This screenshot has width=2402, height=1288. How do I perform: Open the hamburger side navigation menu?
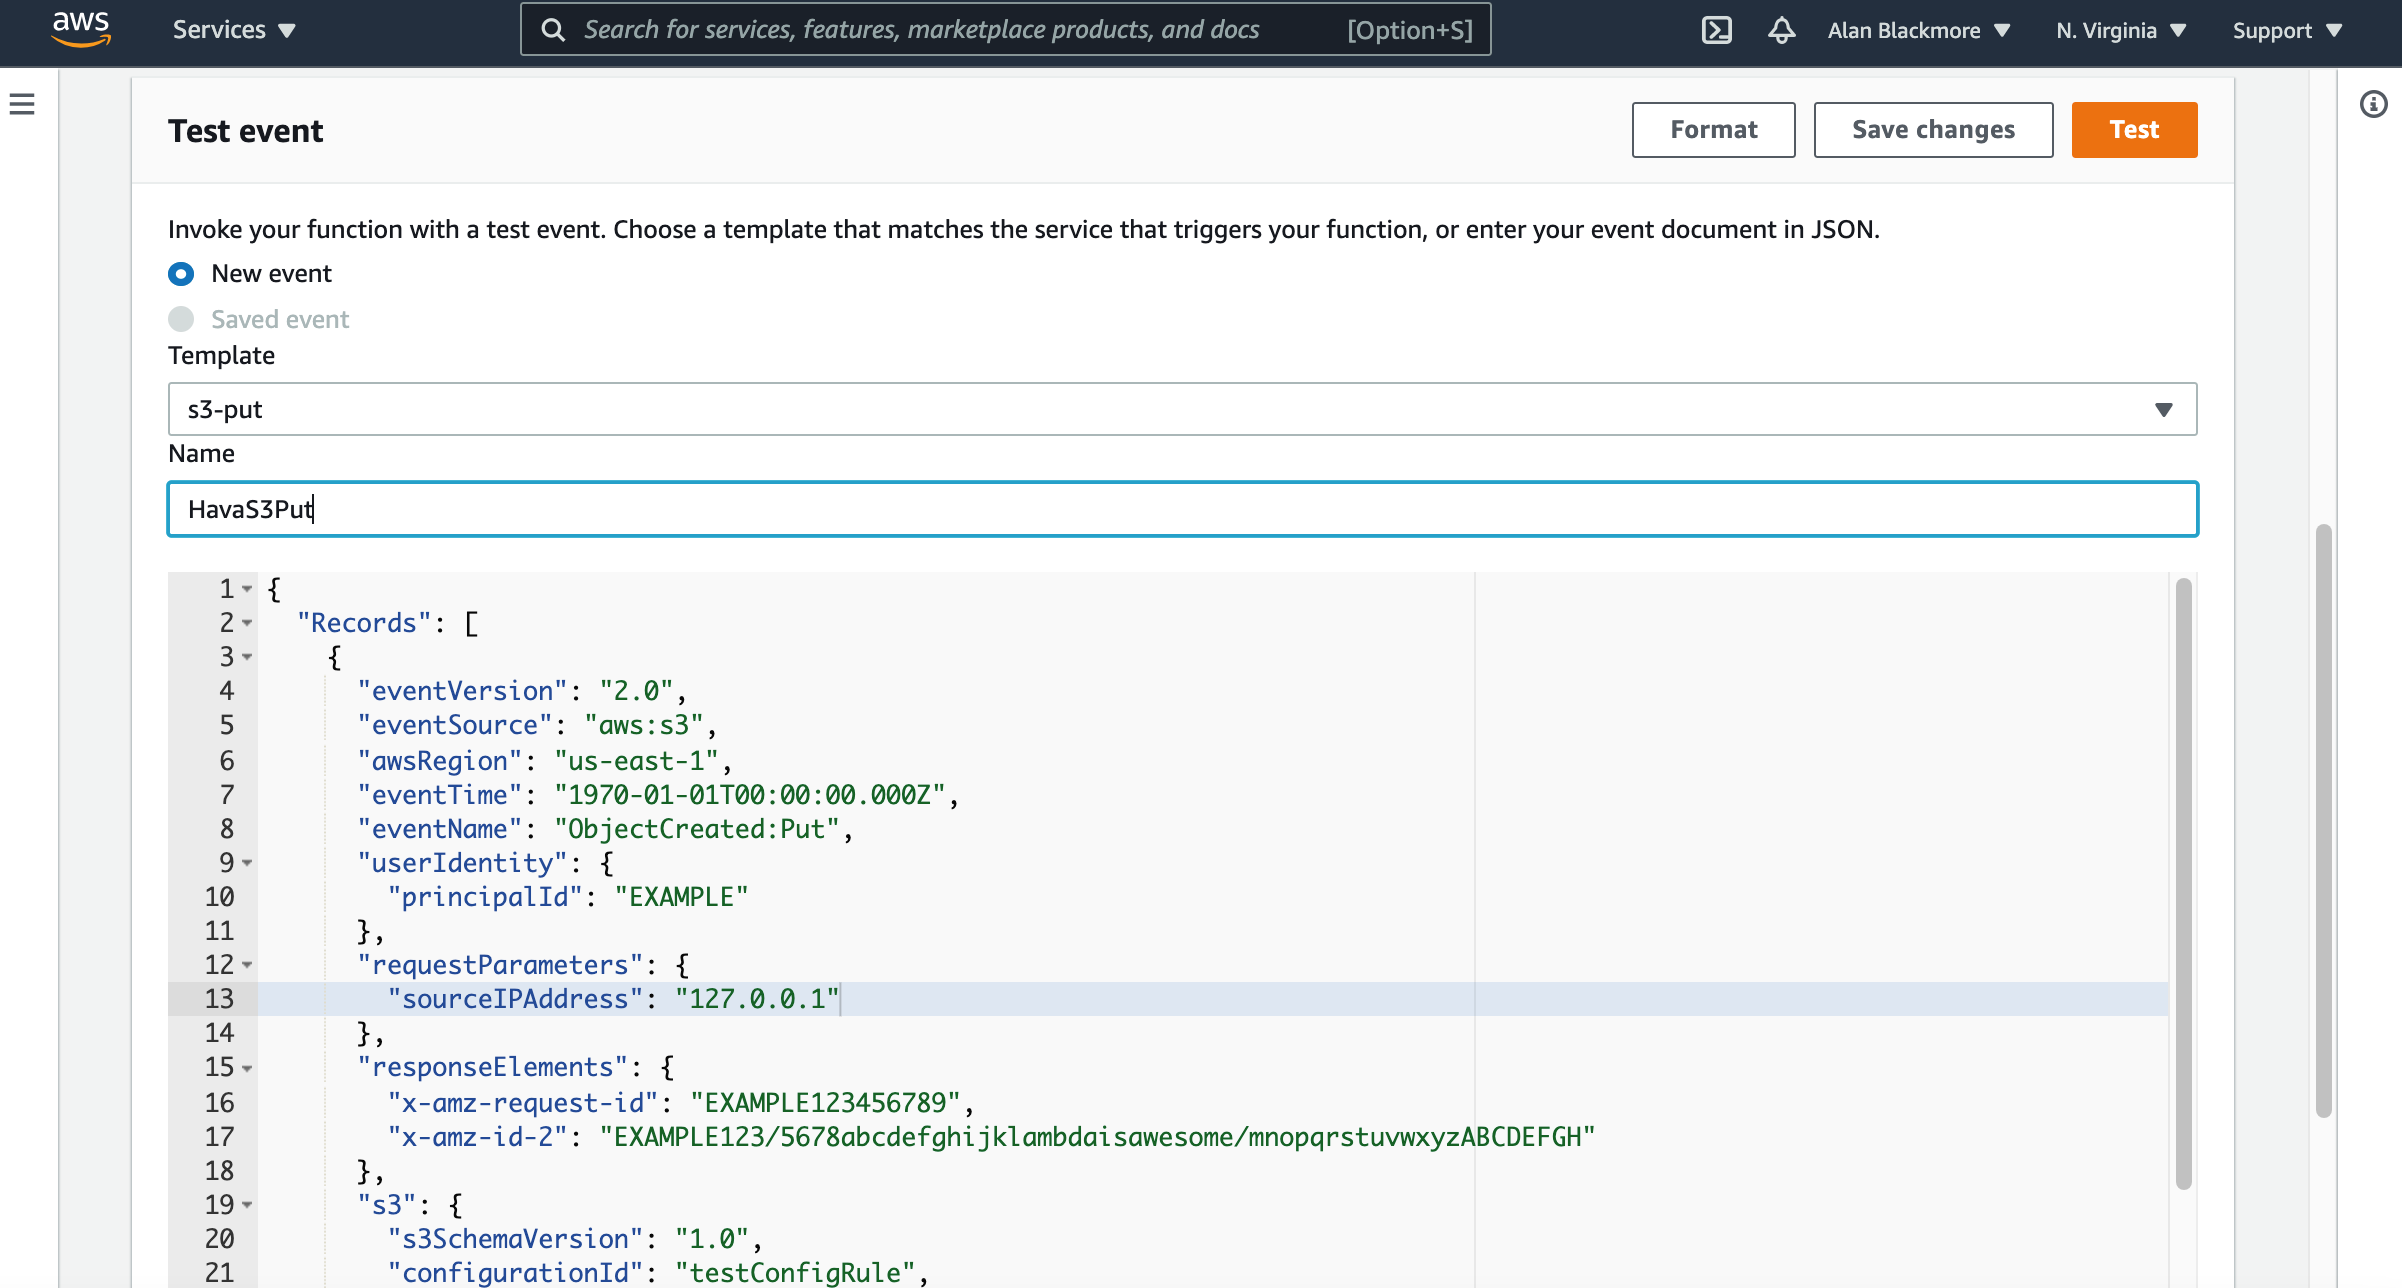22,104
